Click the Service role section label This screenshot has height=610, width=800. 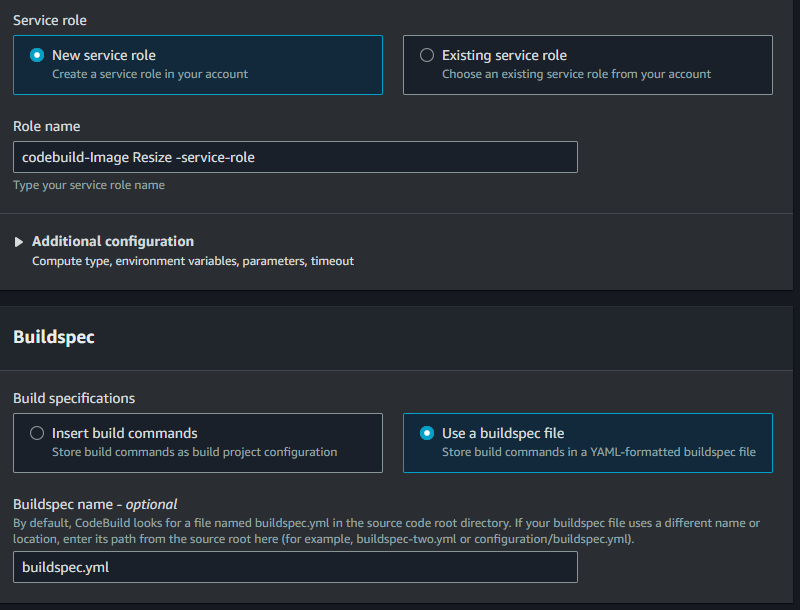50,20
